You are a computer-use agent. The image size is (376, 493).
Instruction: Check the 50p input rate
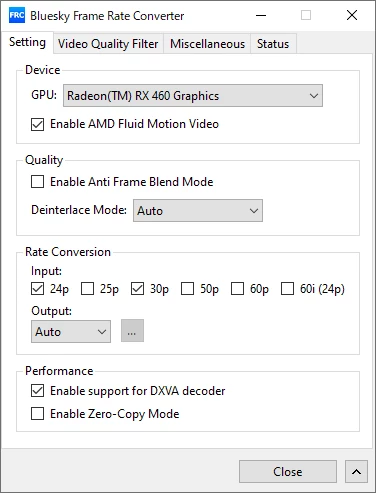pyautogui.click(x=187, y=289)
